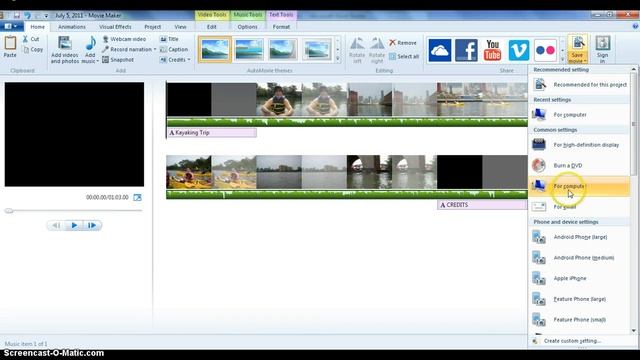This screenshot has height=360, width=640.
Task: Choose highlighted For computer common setting
Action: 579,186
